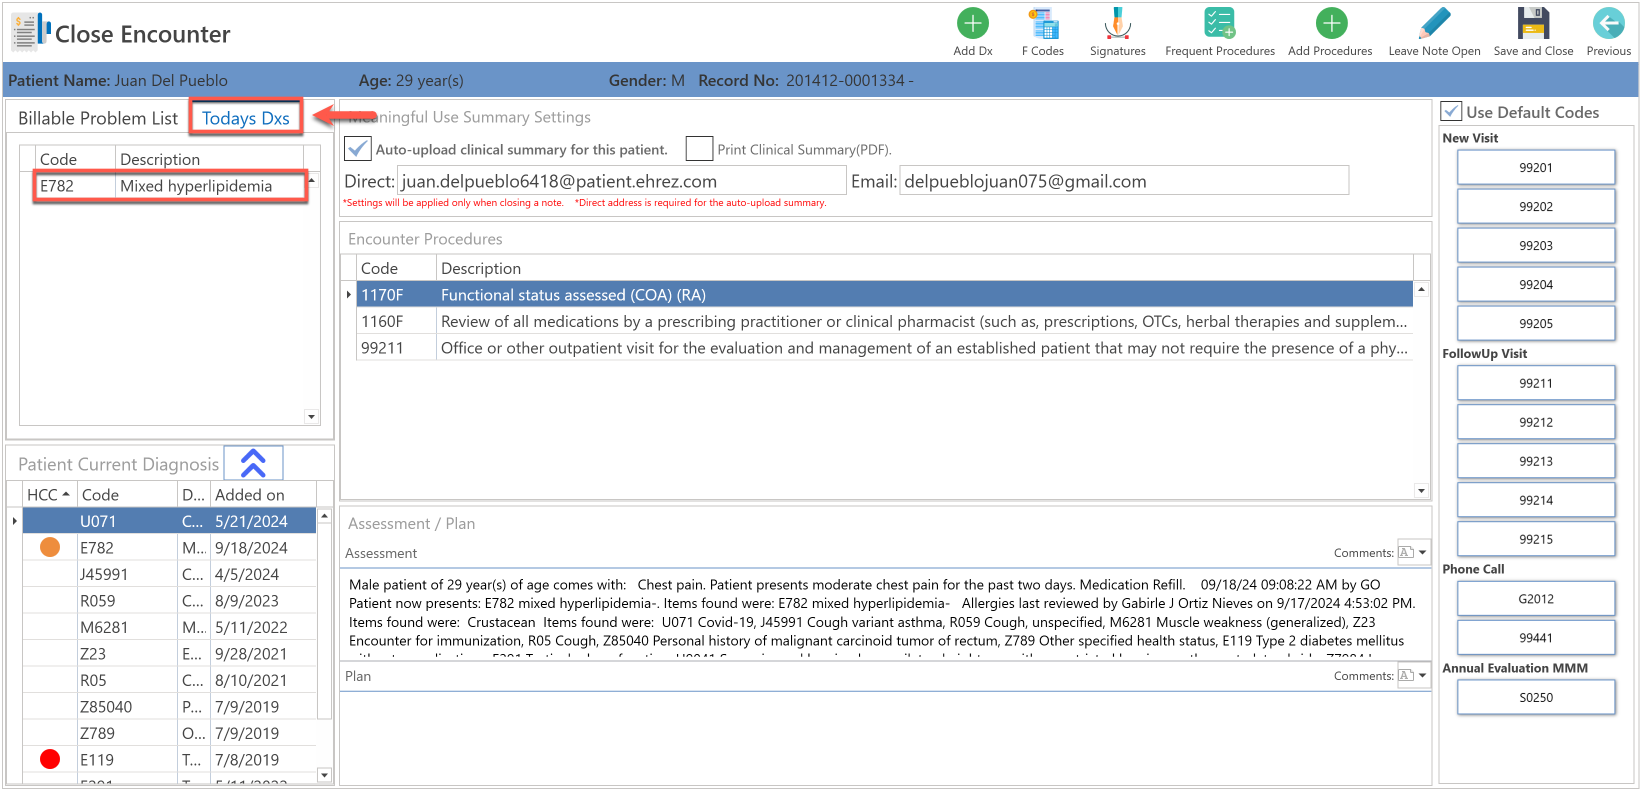Screen dimensions: 1641x792
Task: Open Plan comments text icon
Action: pos(1405,675)
